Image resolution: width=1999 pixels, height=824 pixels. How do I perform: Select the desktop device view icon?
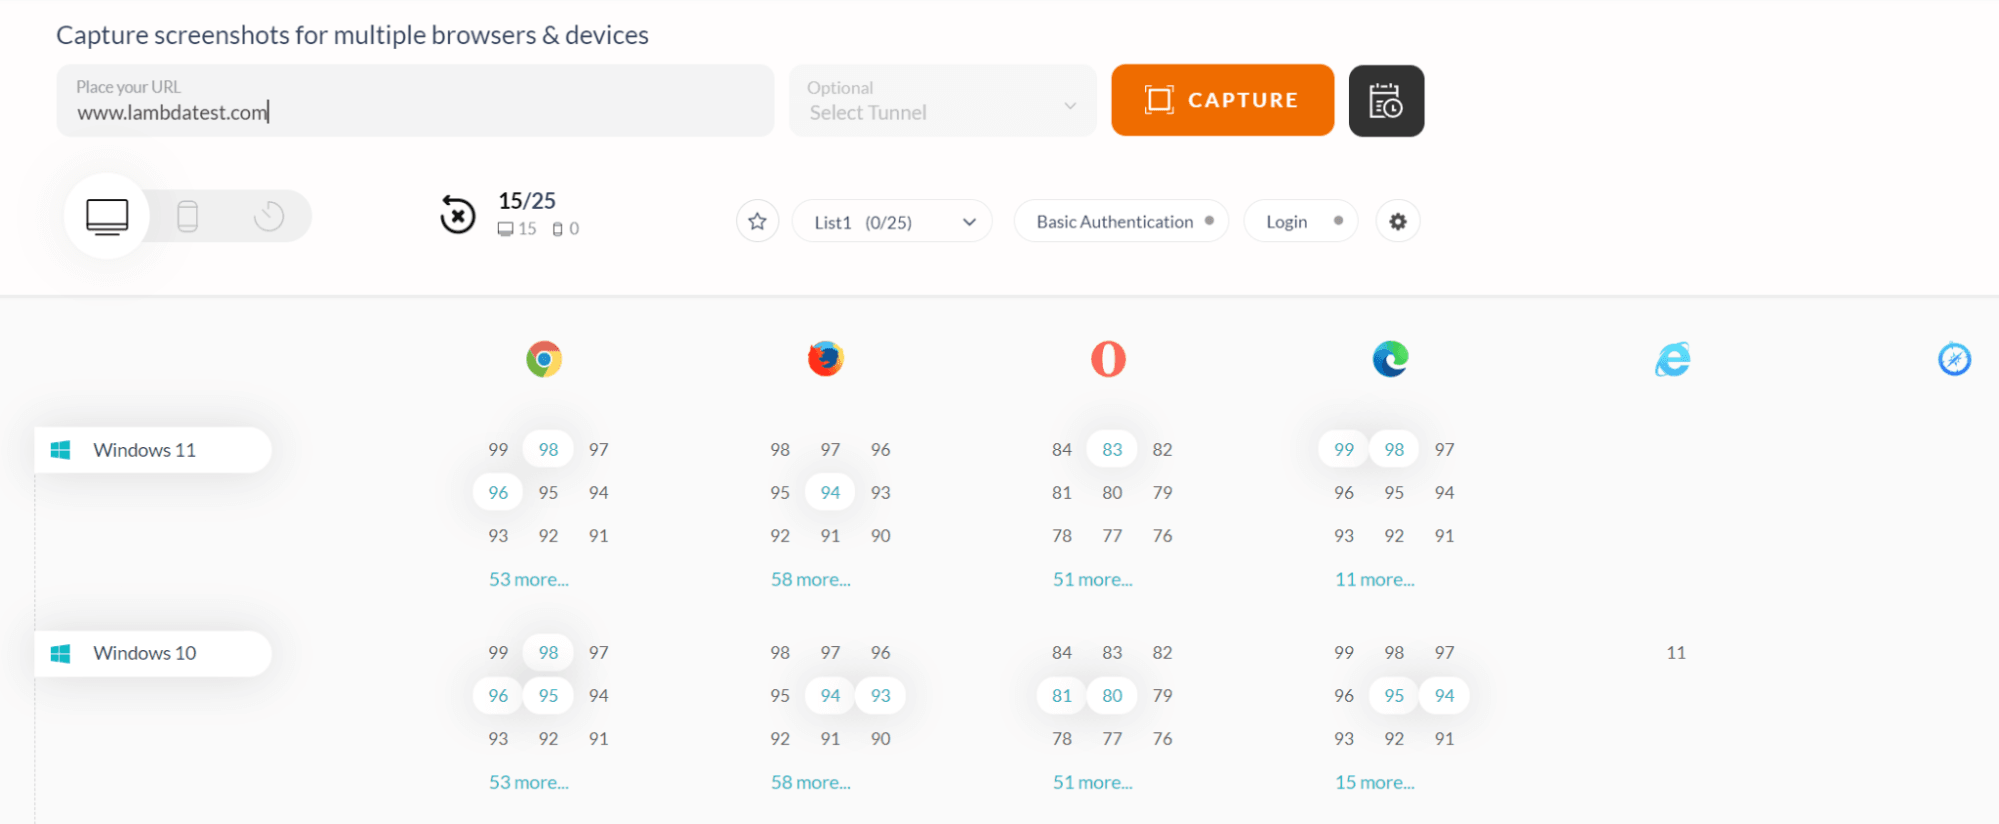(x=107, y=216)
